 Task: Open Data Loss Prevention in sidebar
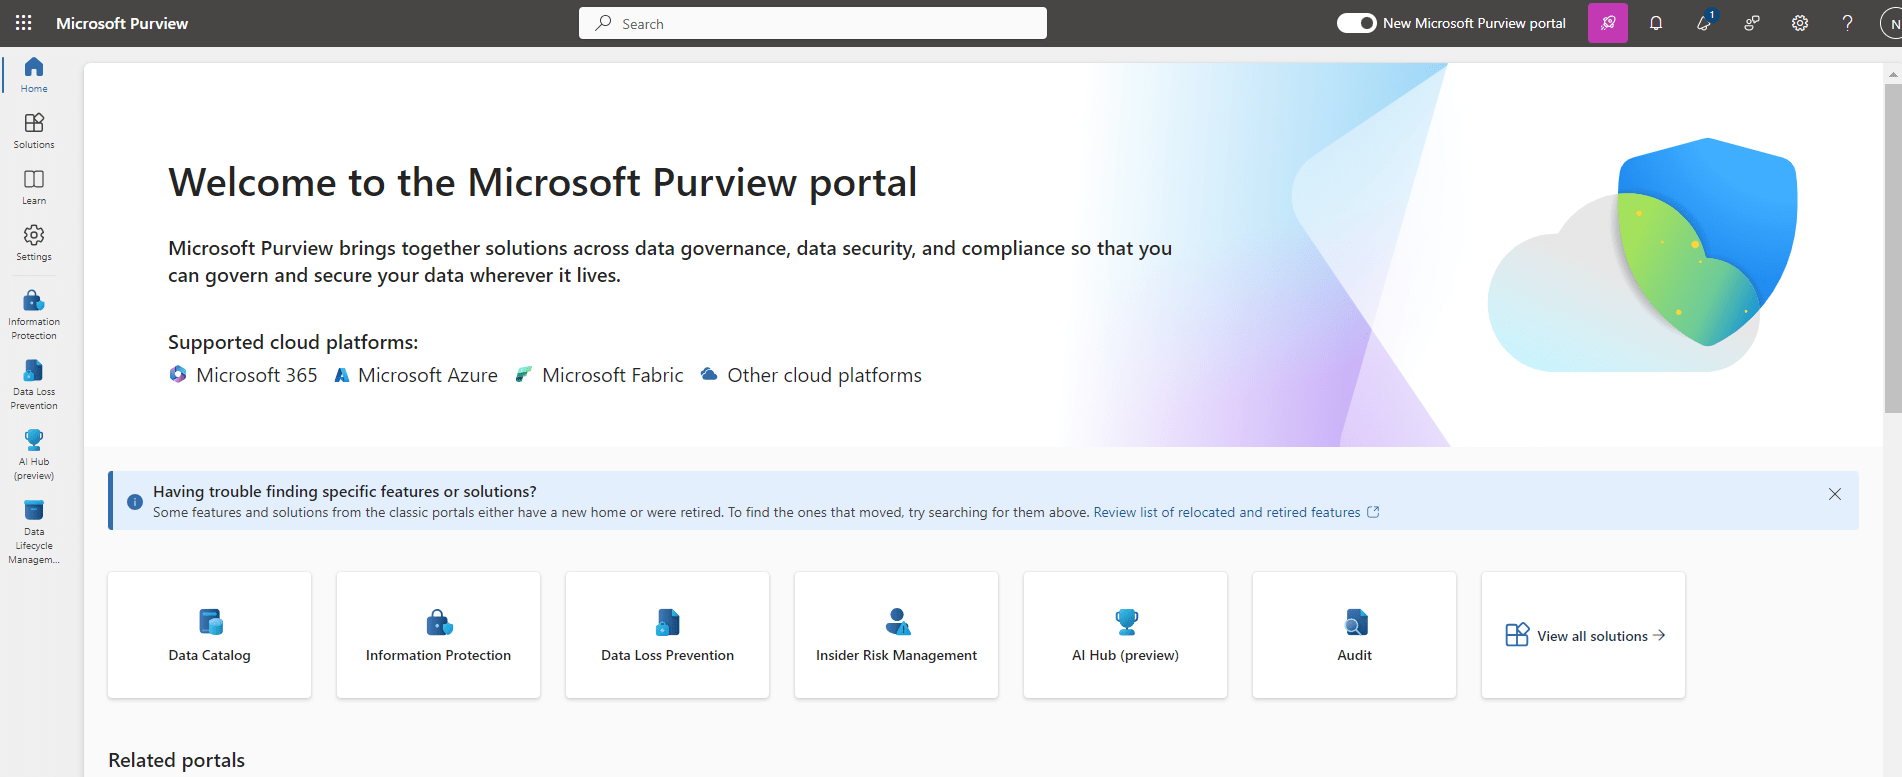pos(34,384)
